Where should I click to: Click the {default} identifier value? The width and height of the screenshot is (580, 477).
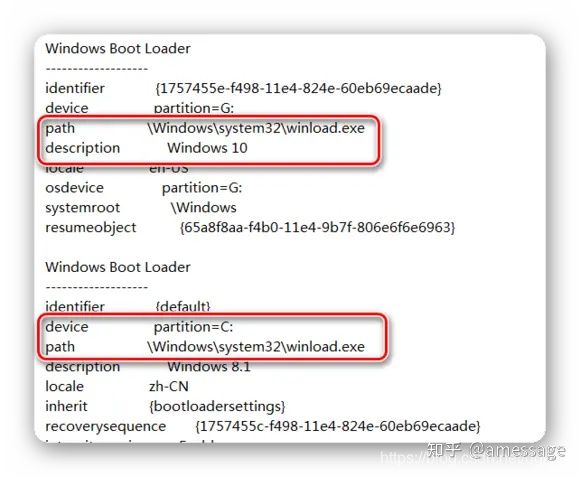(x=183, y=307)
